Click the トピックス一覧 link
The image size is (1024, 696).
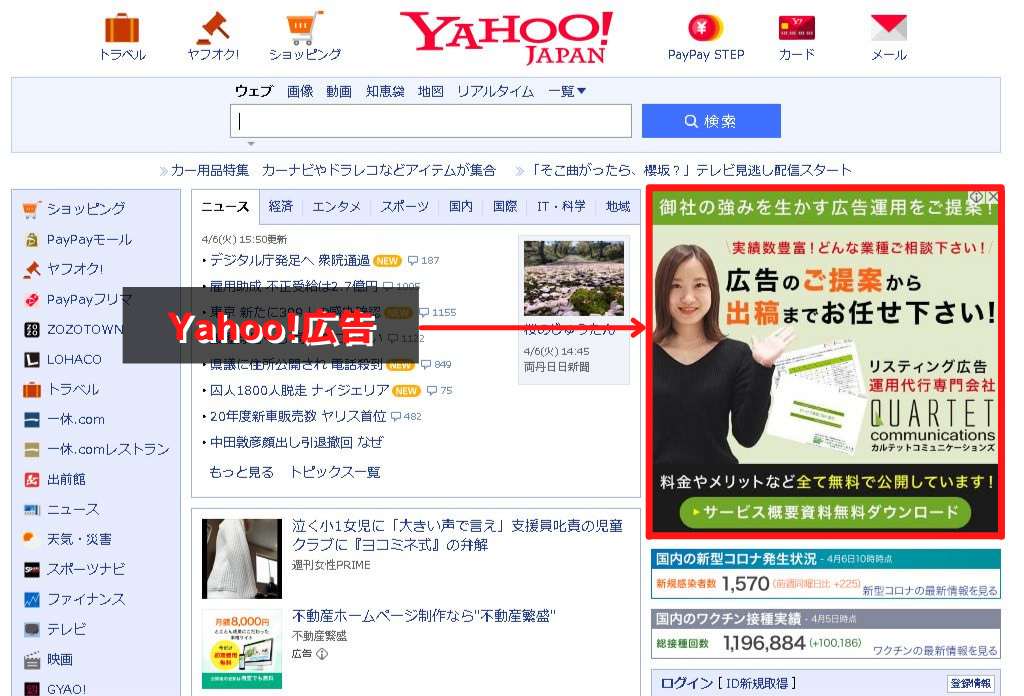(x=335, y=472)
